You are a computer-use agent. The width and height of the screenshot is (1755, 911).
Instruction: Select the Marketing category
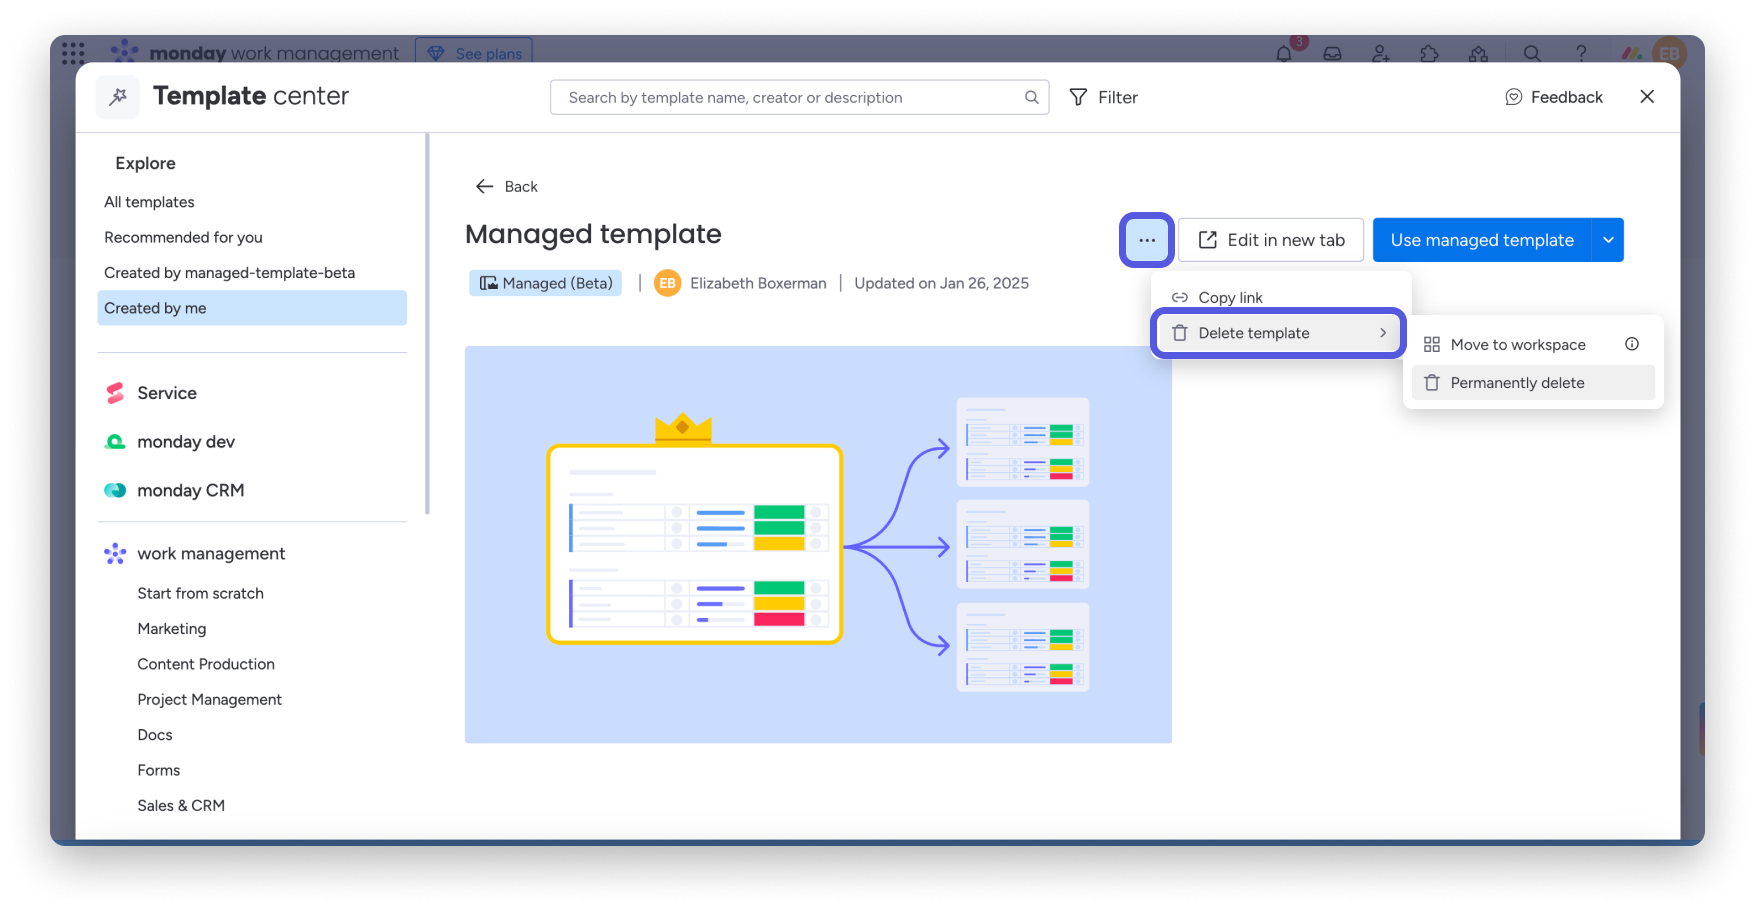click(171, 628)
